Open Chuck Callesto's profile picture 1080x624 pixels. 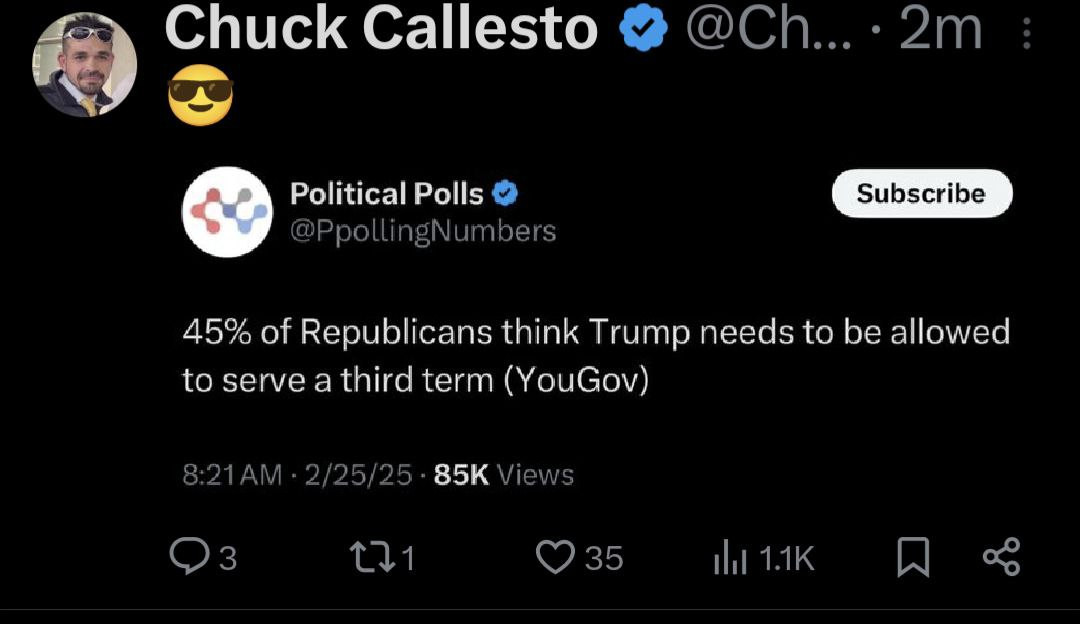pos(85,66)
